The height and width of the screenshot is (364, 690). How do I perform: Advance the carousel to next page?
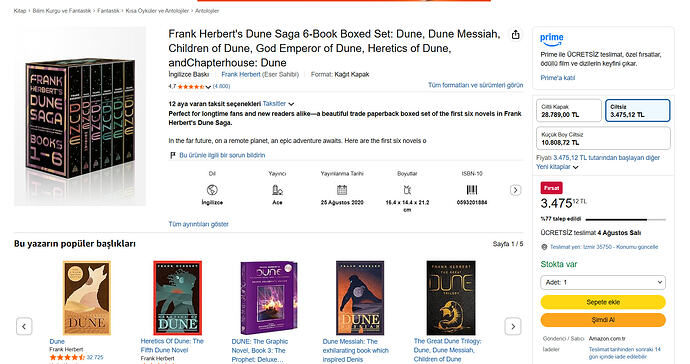tap(513, 326)
